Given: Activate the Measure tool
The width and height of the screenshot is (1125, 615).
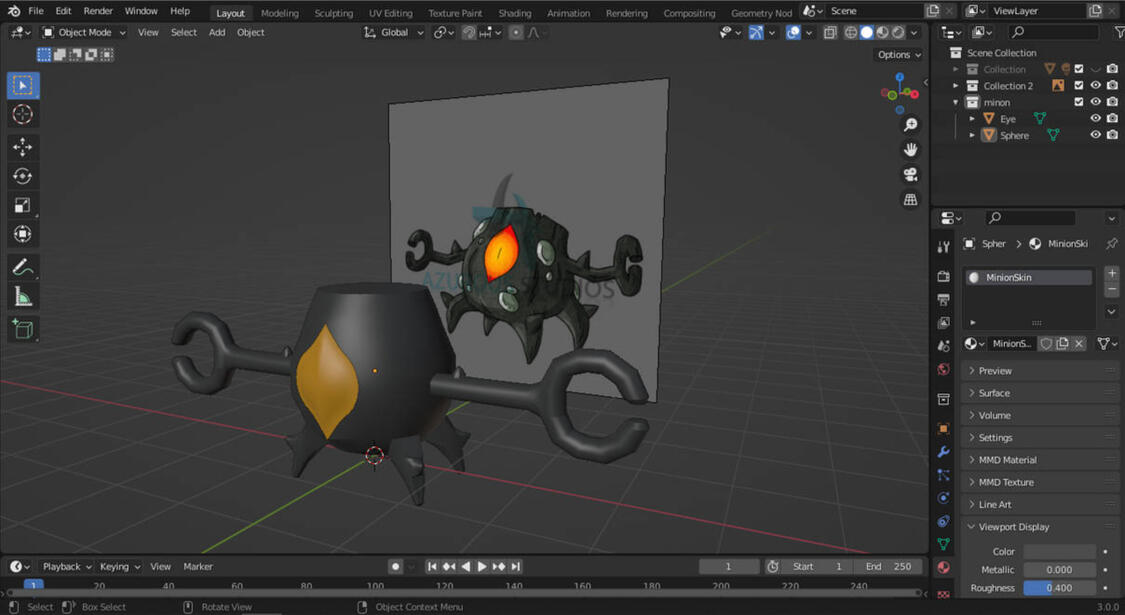Looking at the screenshot, I should pyautogui.click(x=22, y=295).
